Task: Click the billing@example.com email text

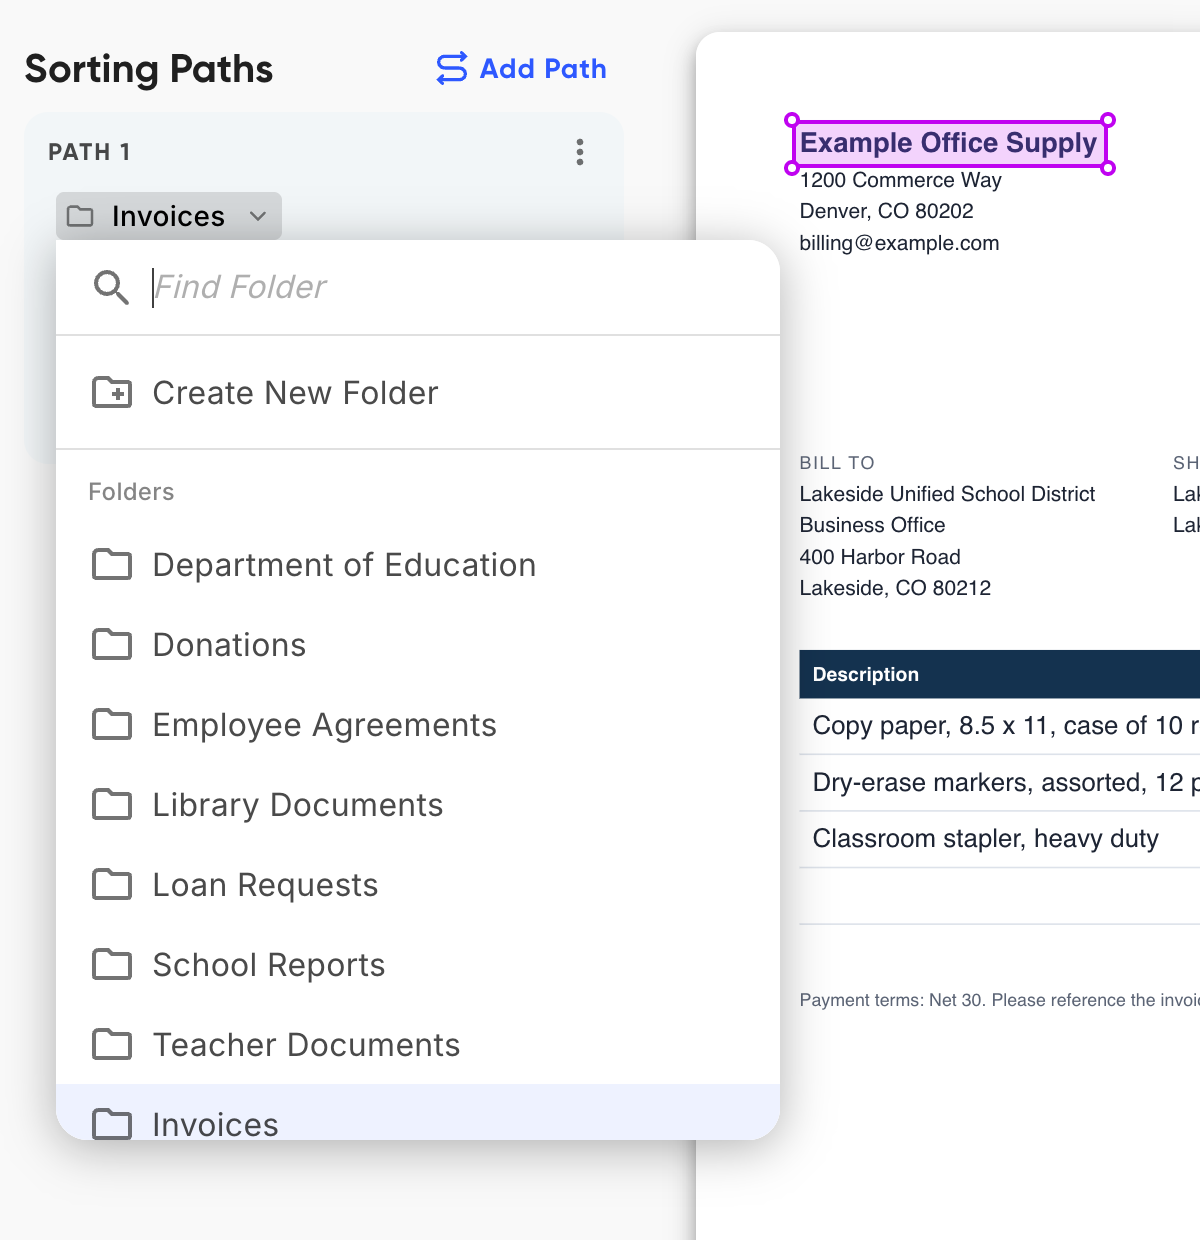Action: click(x=899, y=243)
